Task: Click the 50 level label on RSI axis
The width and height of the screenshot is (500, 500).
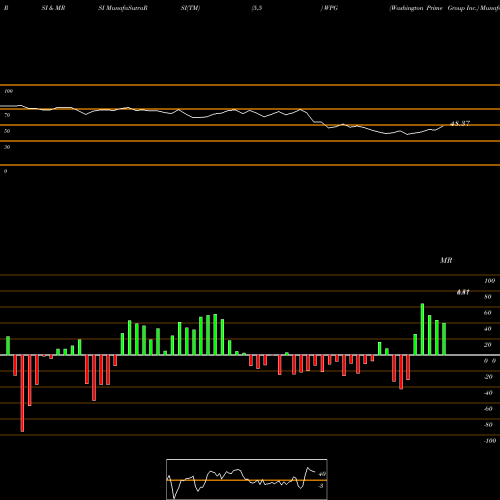Action: coord(7,131)
